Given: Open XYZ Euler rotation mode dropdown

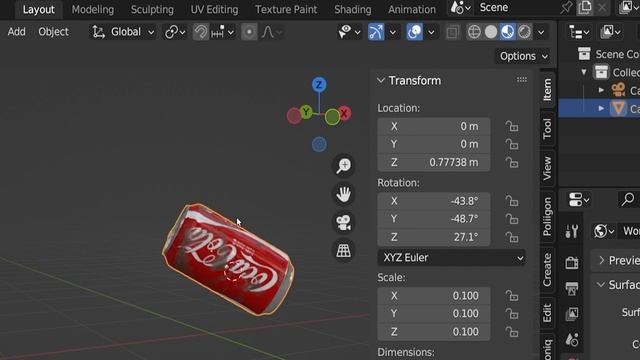Looking at the screenshot, I should pyautogui.click(x=451, y=258).
